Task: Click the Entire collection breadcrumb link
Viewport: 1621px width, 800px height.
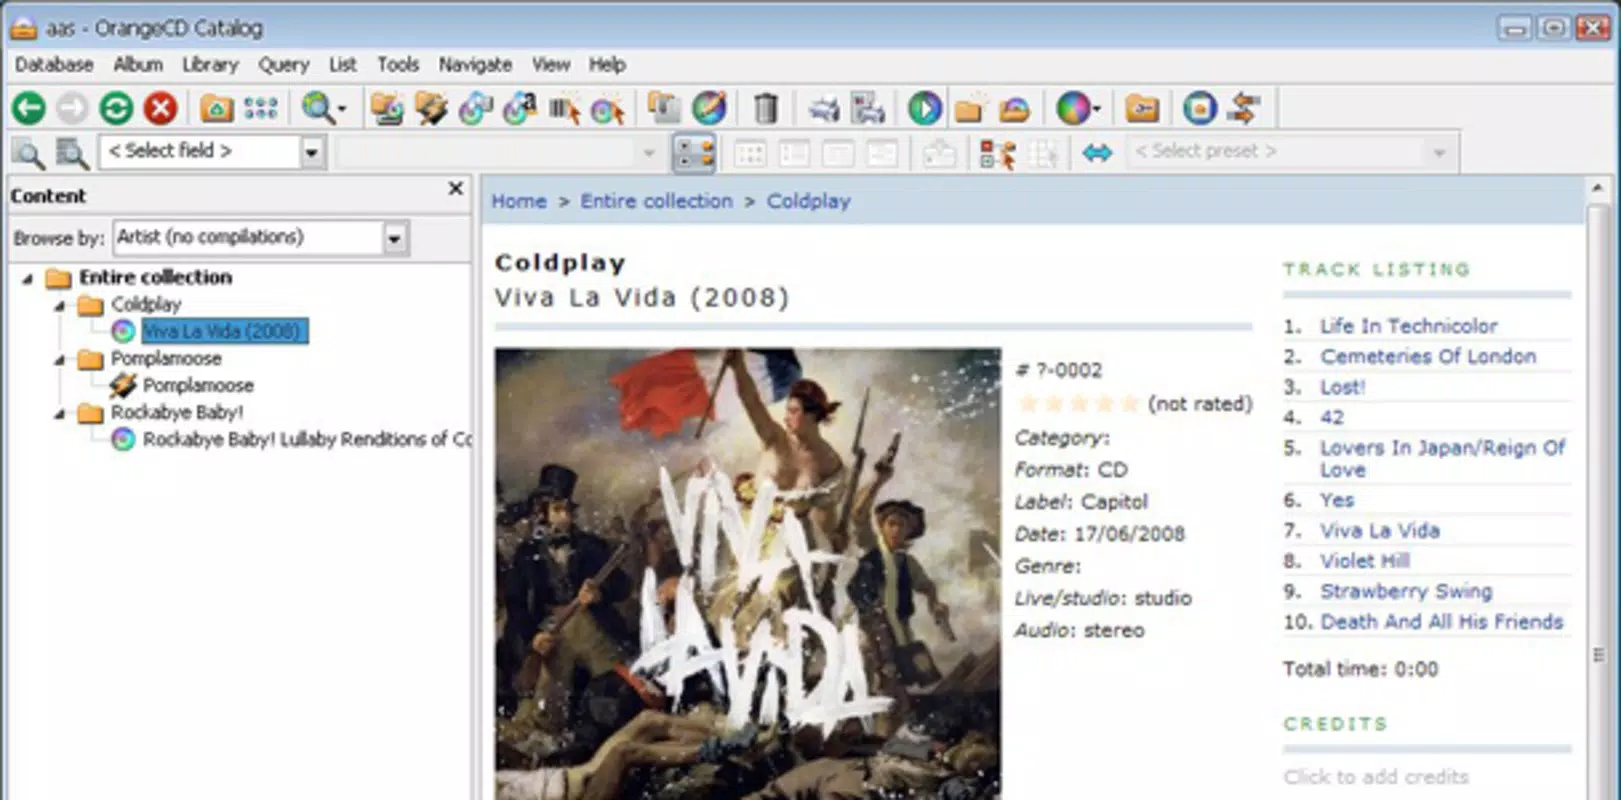Action: pyautogui.click(x=657, y=201)
